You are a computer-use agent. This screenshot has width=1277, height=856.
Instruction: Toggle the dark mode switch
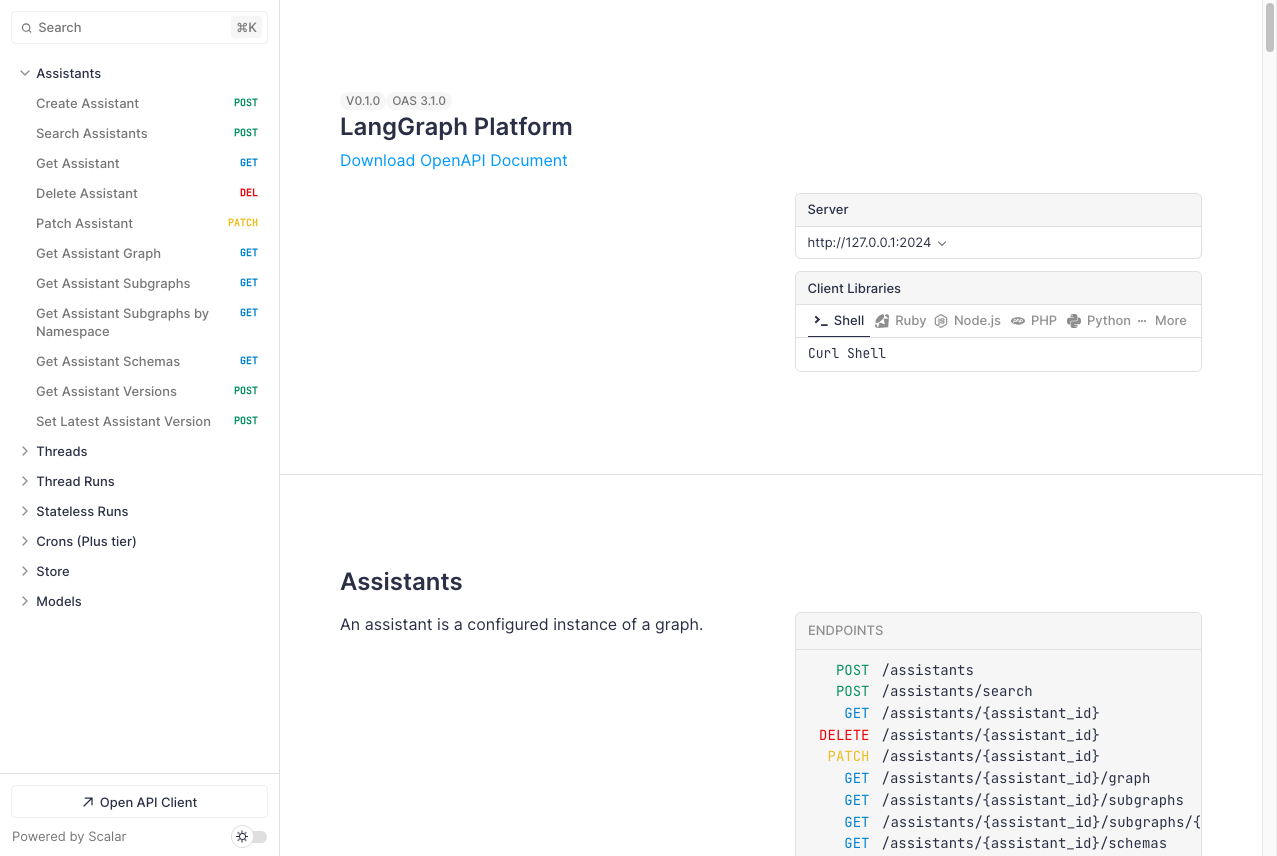(250, 836)
